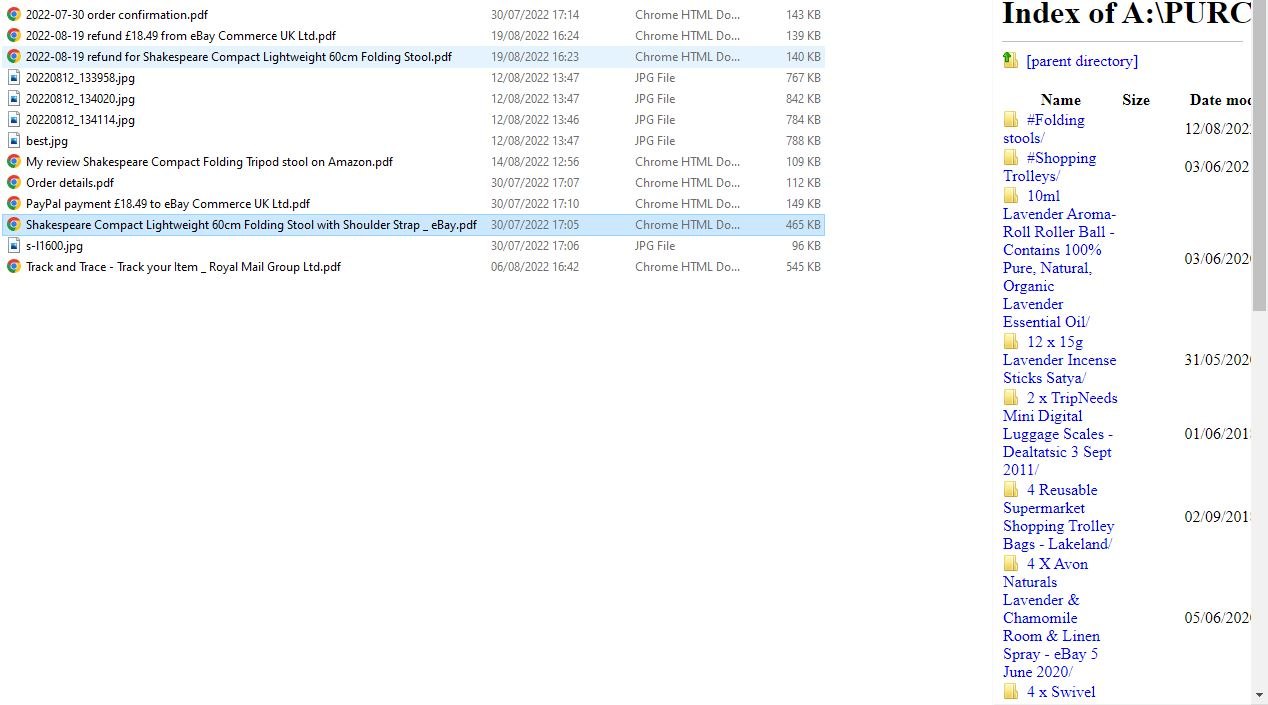Image resolution: width=1268 pixels, height=705 pixels.
Task: Click the down arrow on the right scrollbar
Action: [x=1260, y=692]
